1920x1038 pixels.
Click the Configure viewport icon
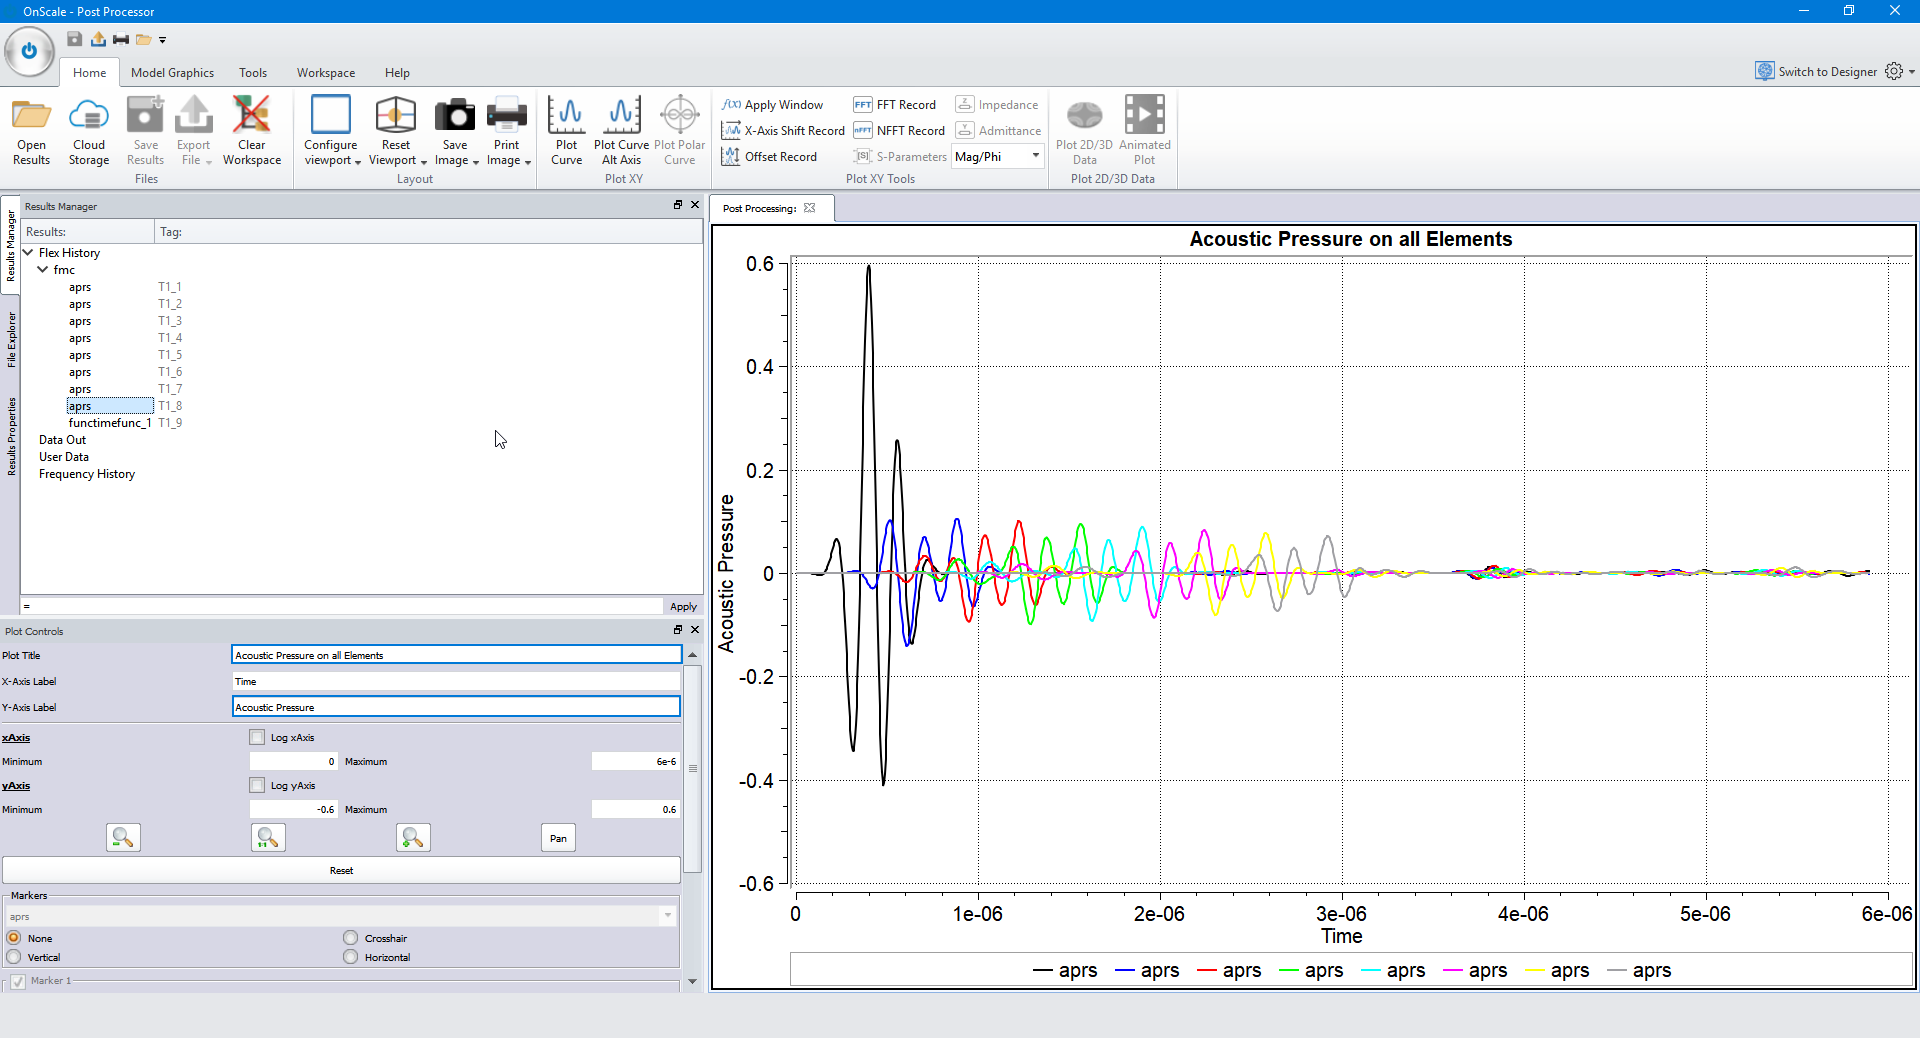(330, 115)
